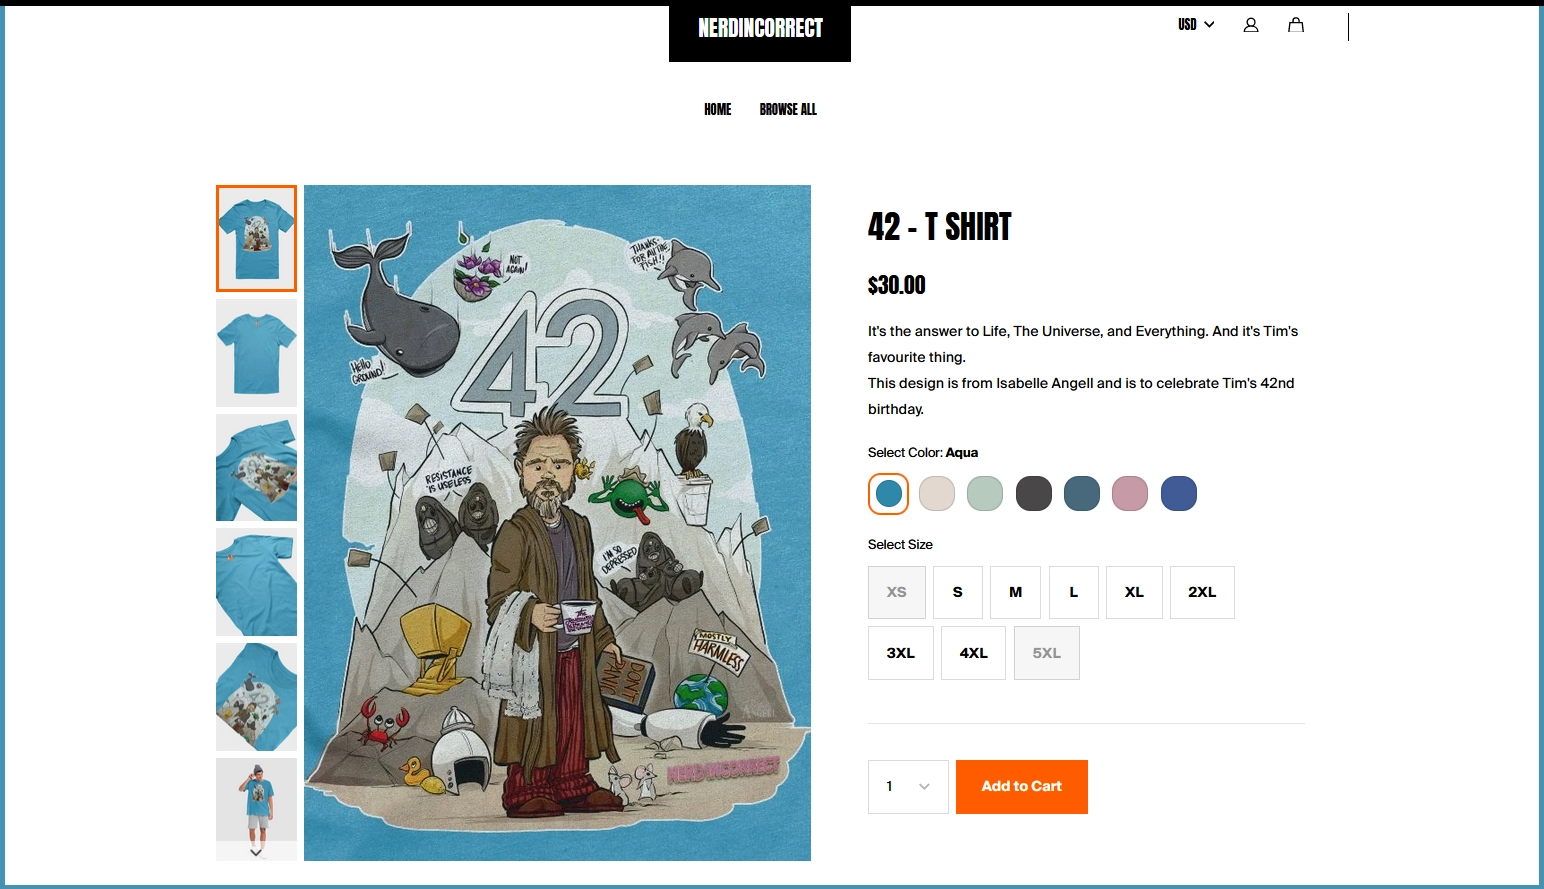The width and height of the screenshot is (1544, 889).
Task: Select the 3XL size option
Action: click(900, 652)
